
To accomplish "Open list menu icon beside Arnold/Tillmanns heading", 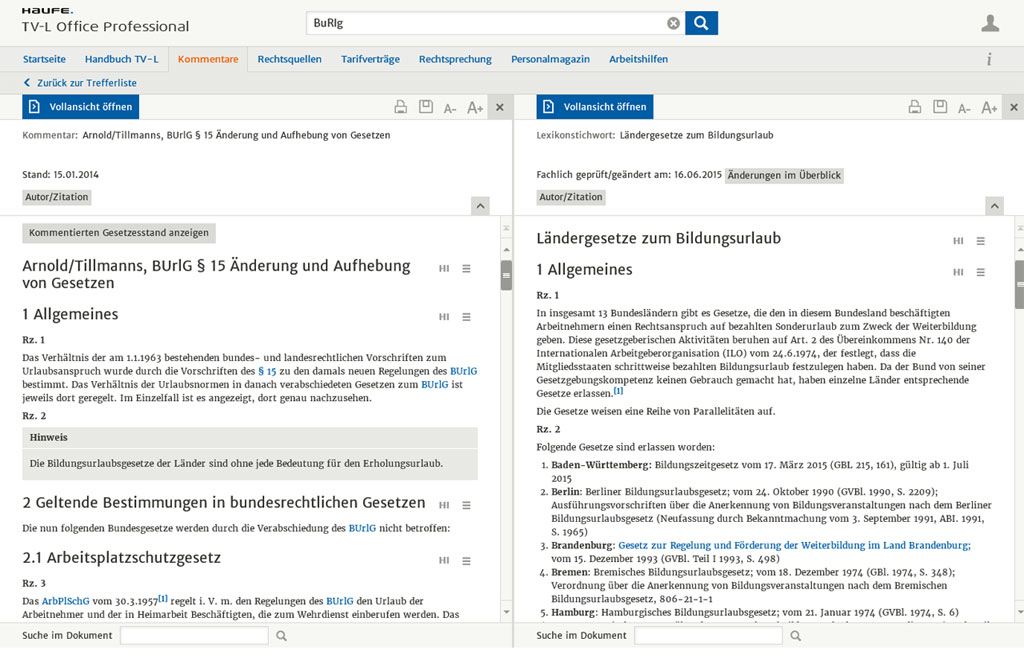I will (x=466, y=268).
